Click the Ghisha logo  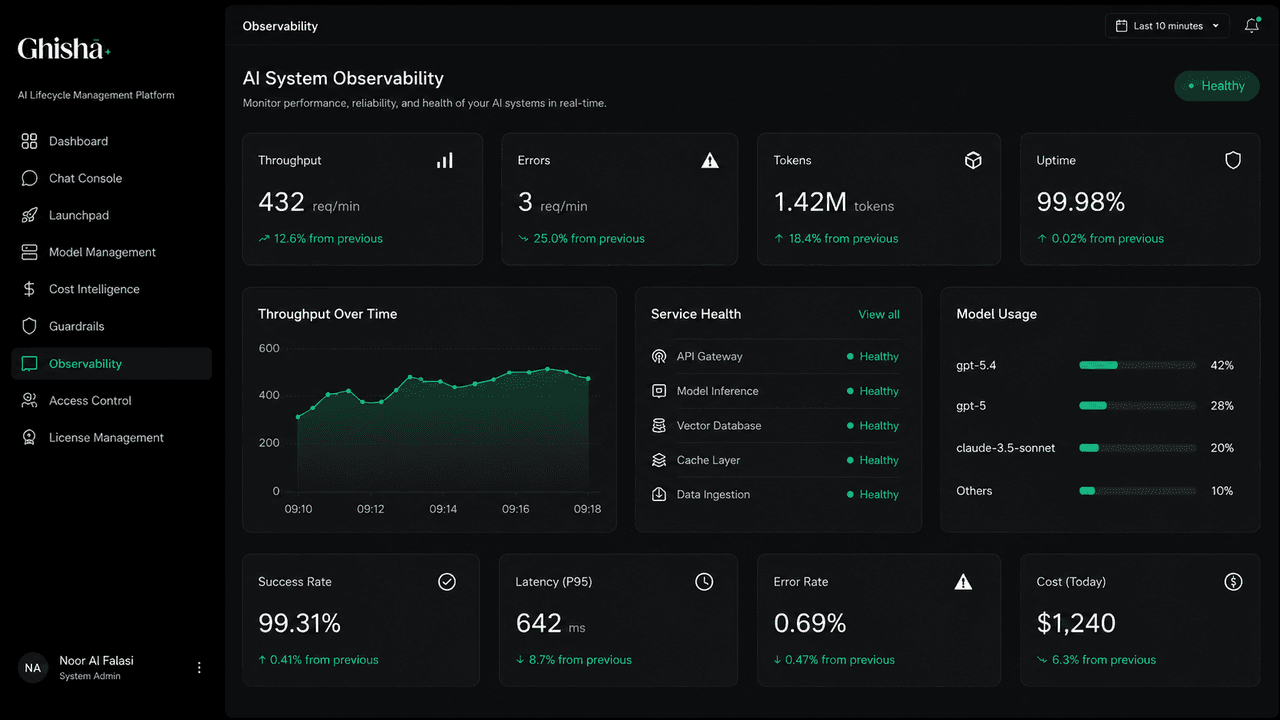click(64, 48)
